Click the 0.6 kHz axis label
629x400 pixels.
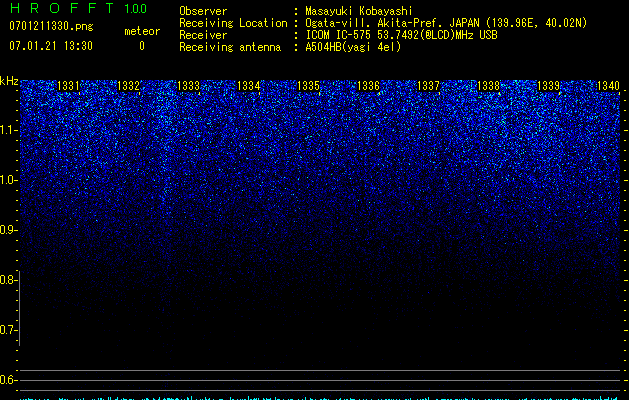(x=7, y=380)
